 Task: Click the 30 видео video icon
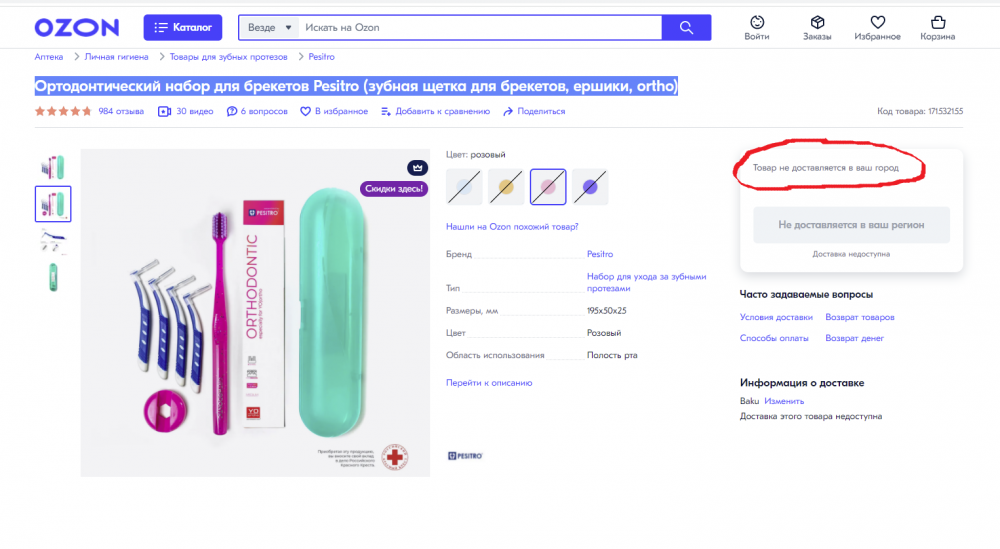click(x=165, y=111)
